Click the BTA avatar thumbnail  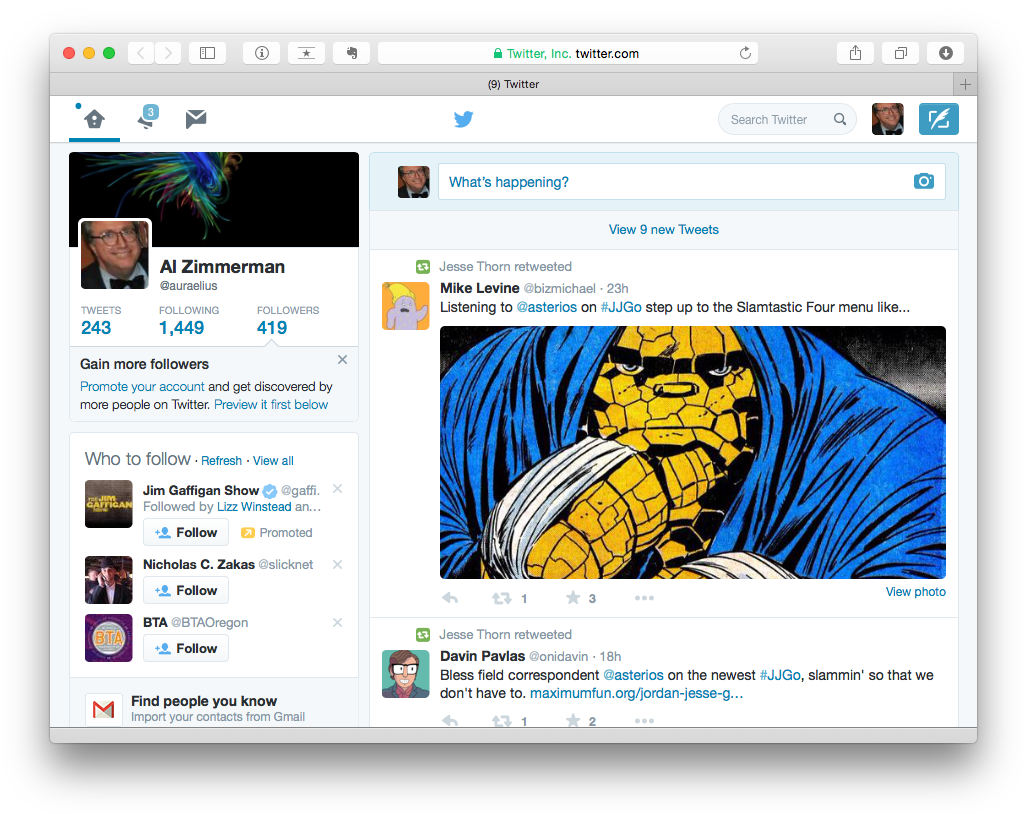coord(108,638)
